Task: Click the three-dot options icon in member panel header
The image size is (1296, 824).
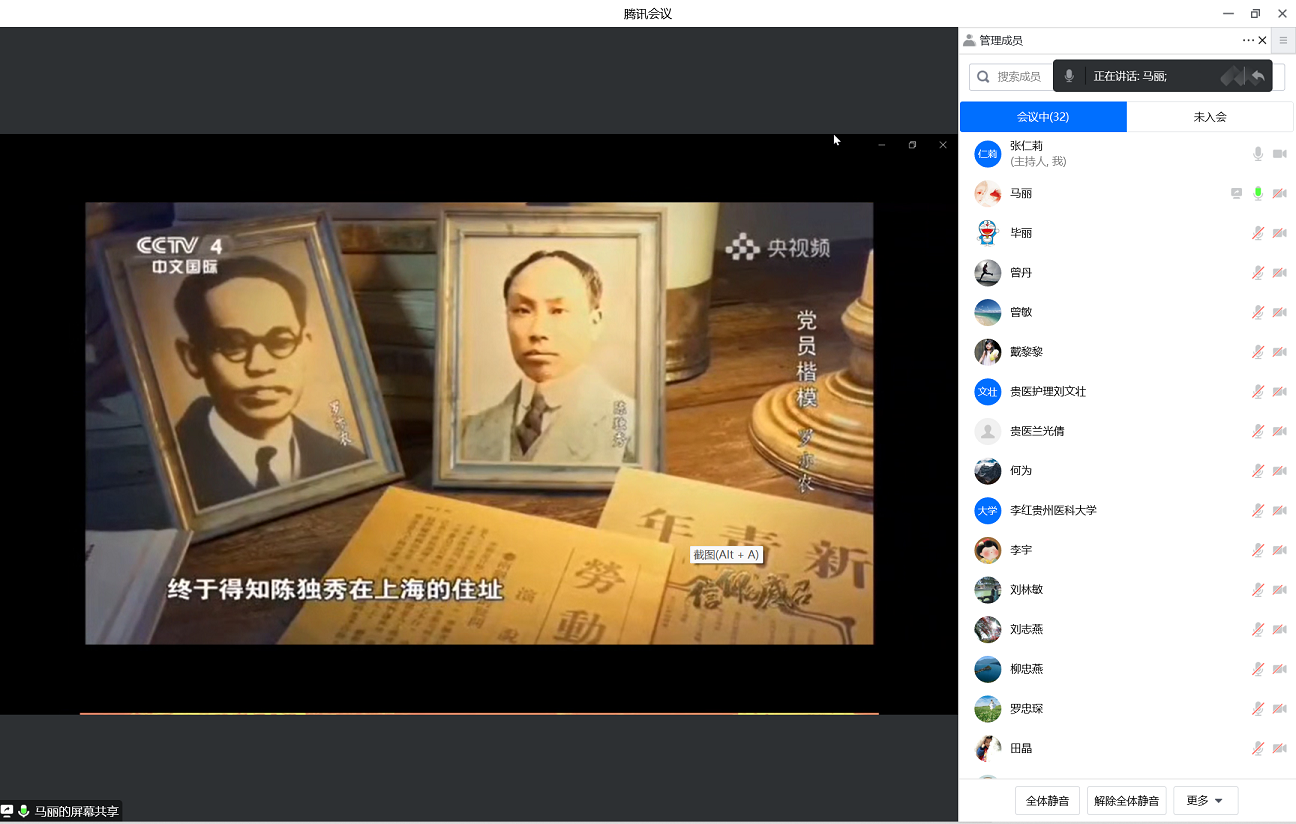Action: click(x=1247, y=41)
